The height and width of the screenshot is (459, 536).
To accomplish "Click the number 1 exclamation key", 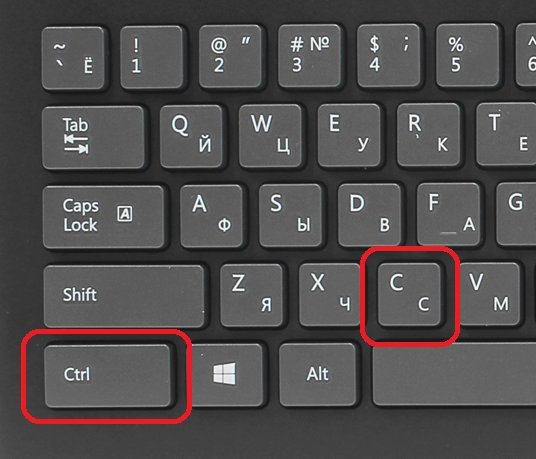I will (152, 57).
